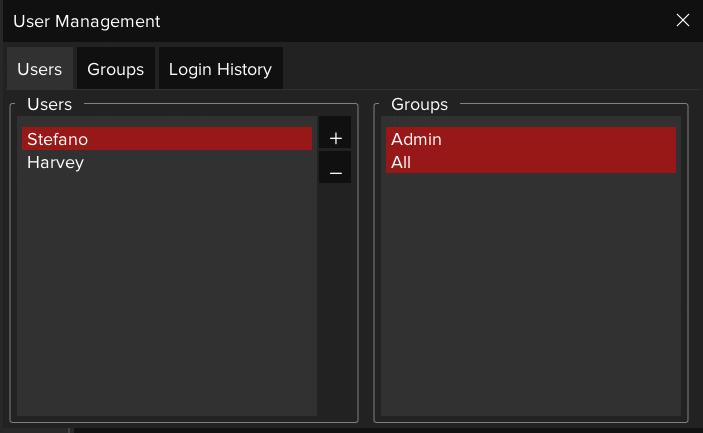Click empty column beneath the minus button

tap(335, 300)
